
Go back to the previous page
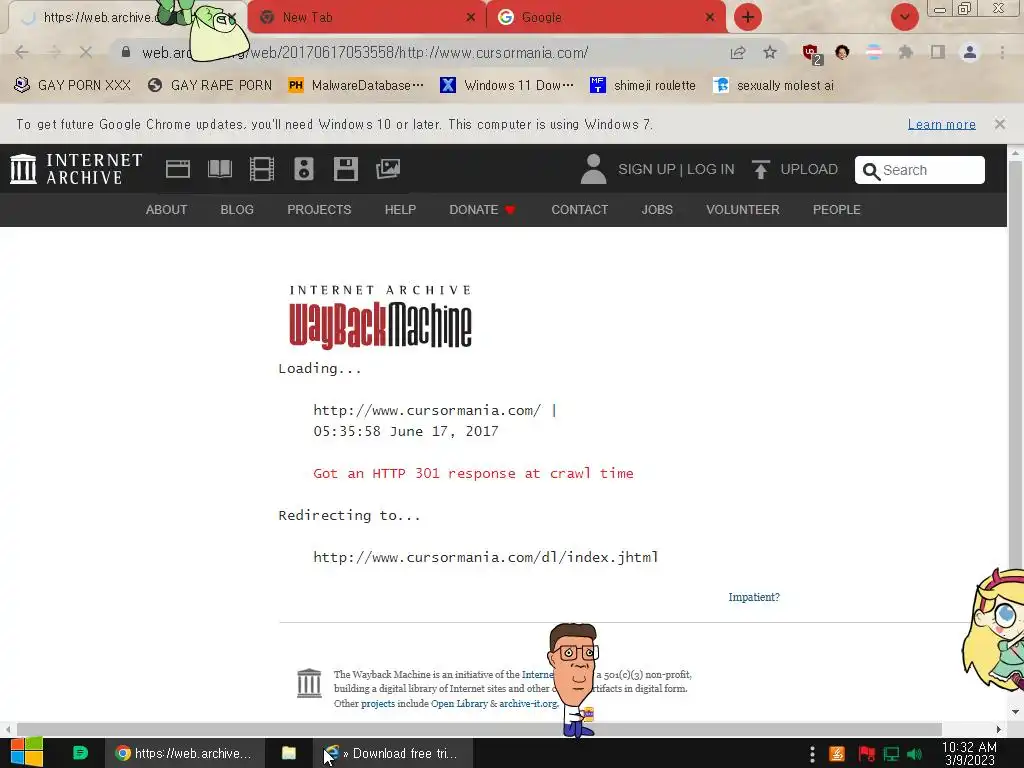[x=22, y=52]
